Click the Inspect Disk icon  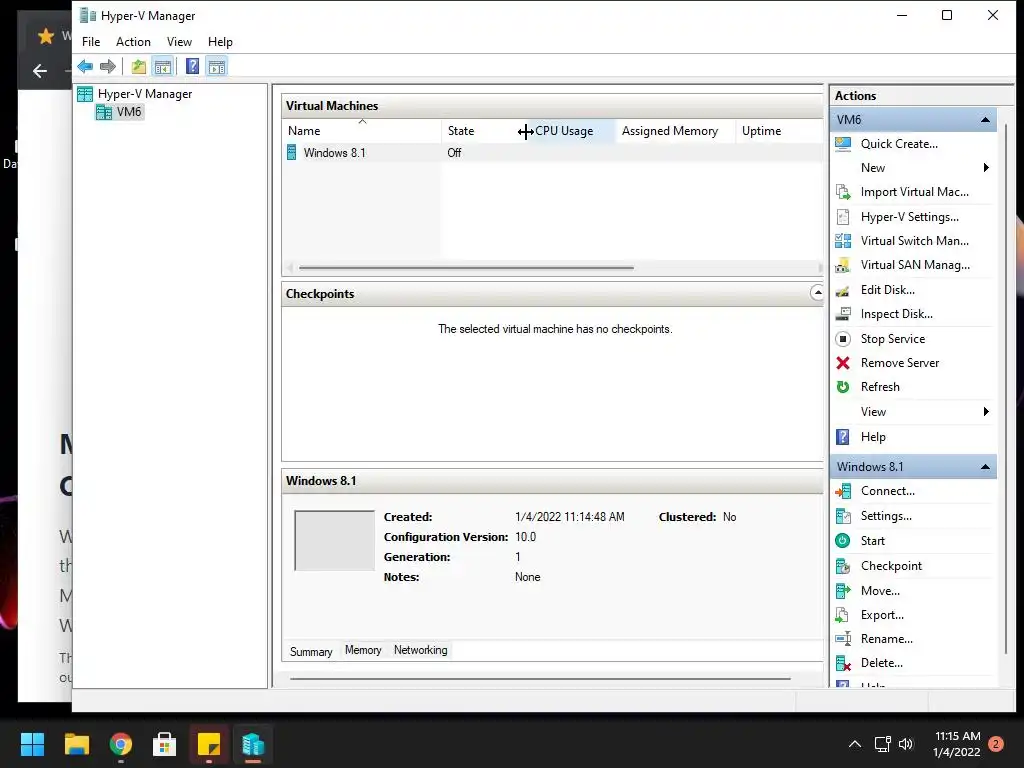(843, 314)
